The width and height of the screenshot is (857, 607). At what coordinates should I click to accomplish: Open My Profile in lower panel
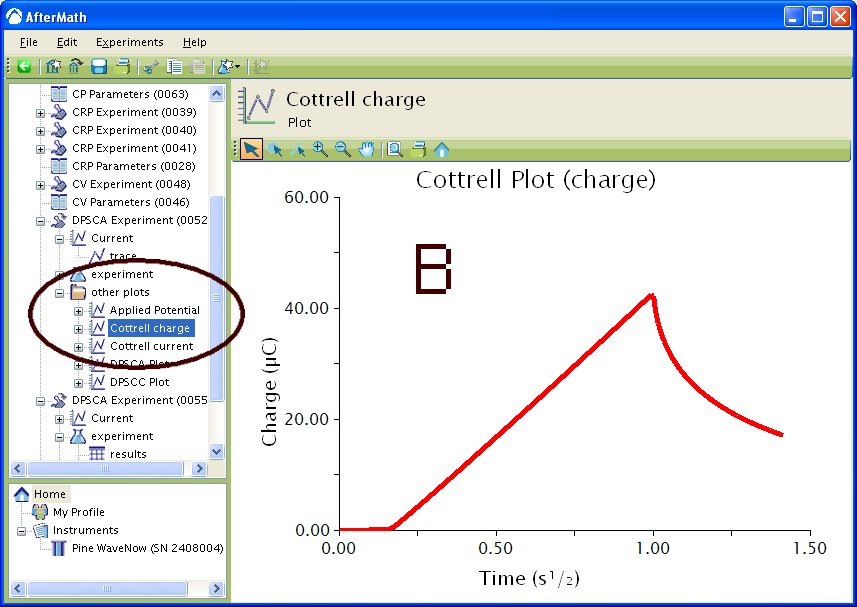[79, 512]
